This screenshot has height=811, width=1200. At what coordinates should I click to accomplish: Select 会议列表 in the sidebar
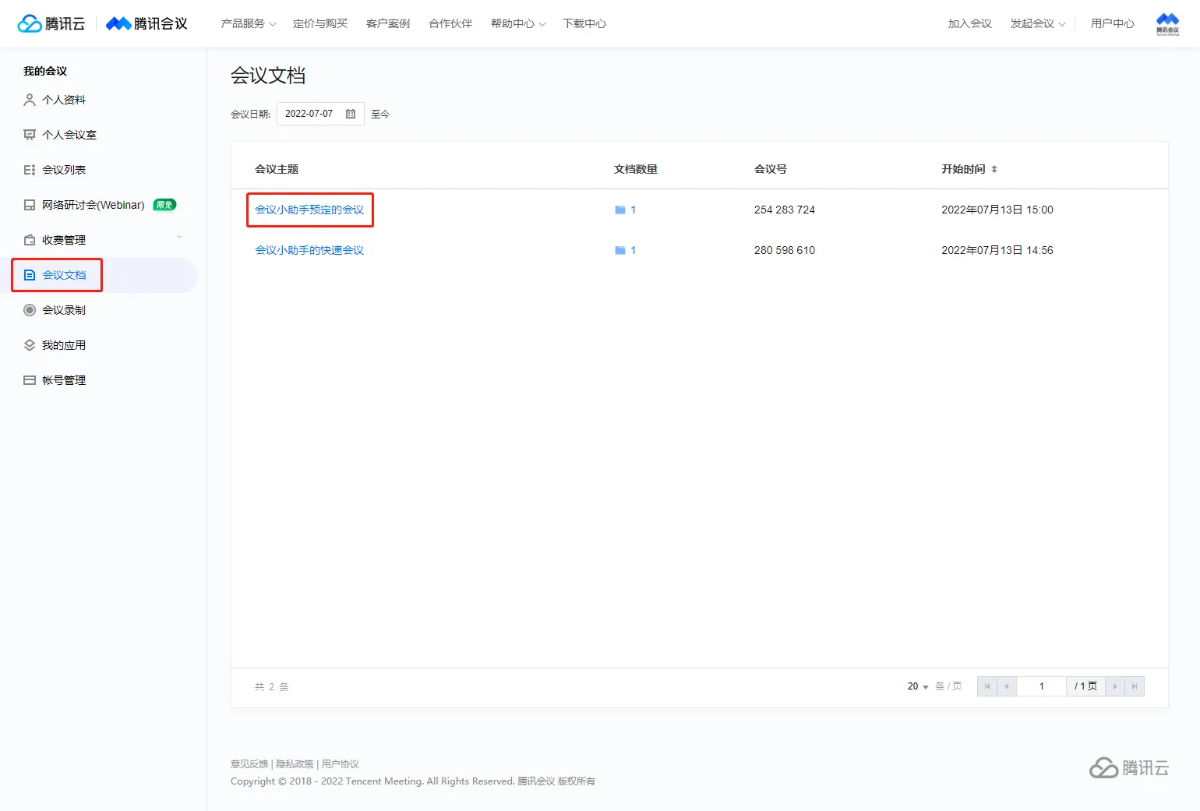64,170
